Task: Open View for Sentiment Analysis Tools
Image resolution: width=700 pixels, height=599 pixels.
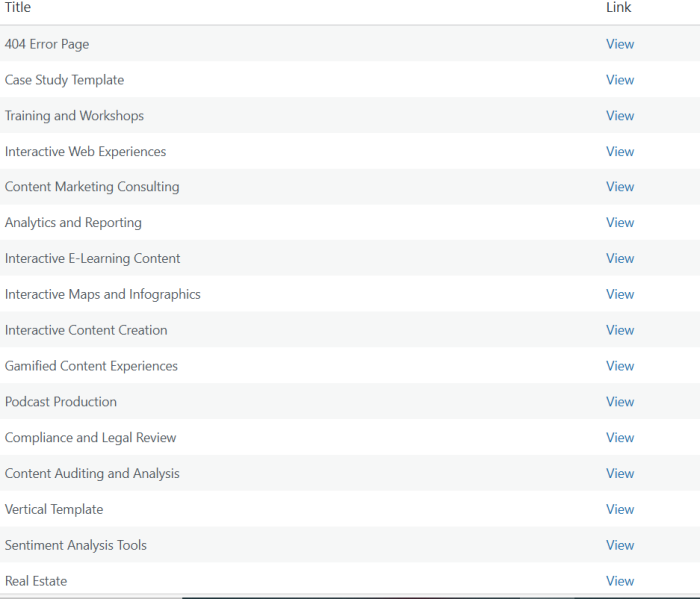Action: tap(620, 546)
